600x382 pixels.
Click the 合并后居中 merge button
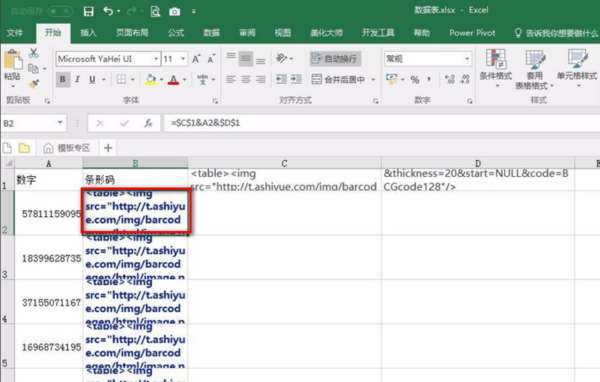tap(338, 80)
